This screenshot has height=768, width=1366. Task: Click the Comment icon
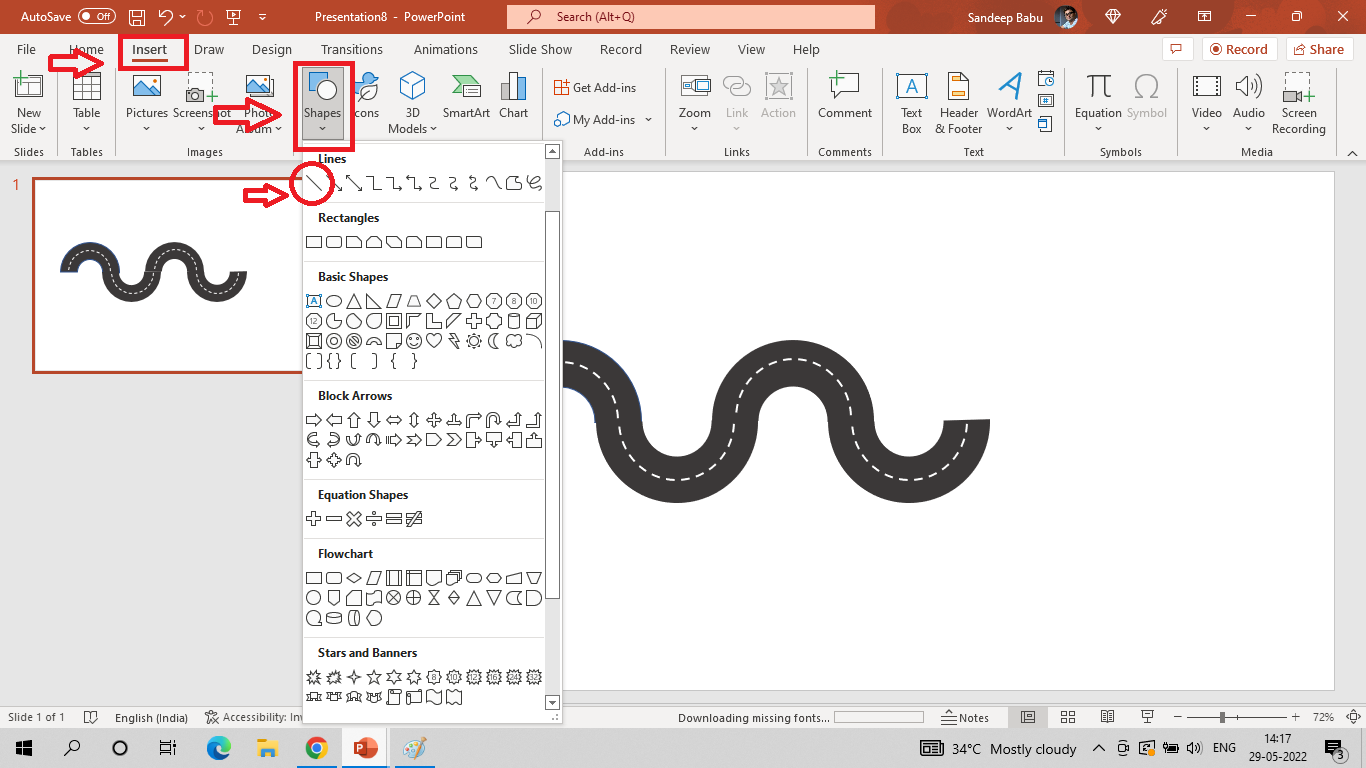click(844, 97)
